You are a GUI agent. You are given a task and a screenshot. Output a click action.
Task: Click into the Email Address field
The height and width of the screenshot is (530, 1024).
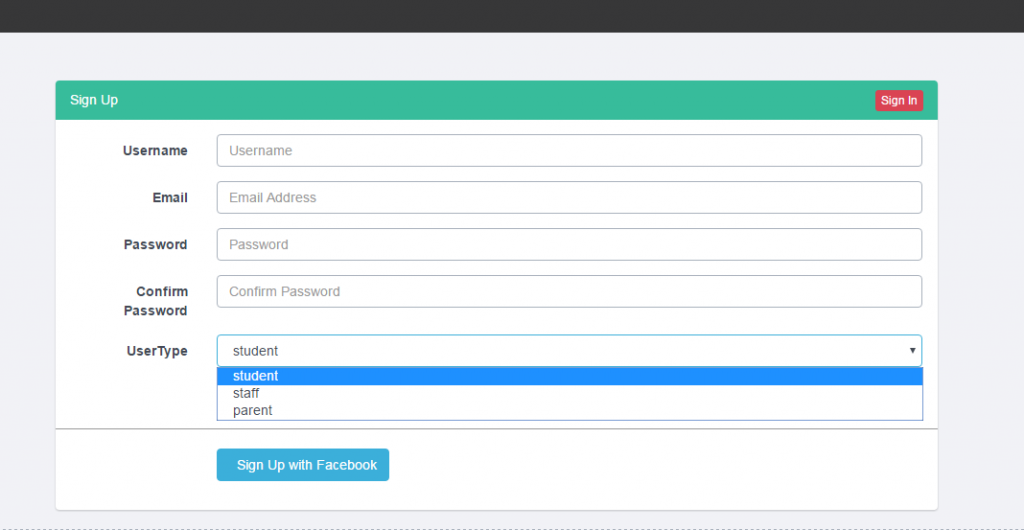[568, 198]
